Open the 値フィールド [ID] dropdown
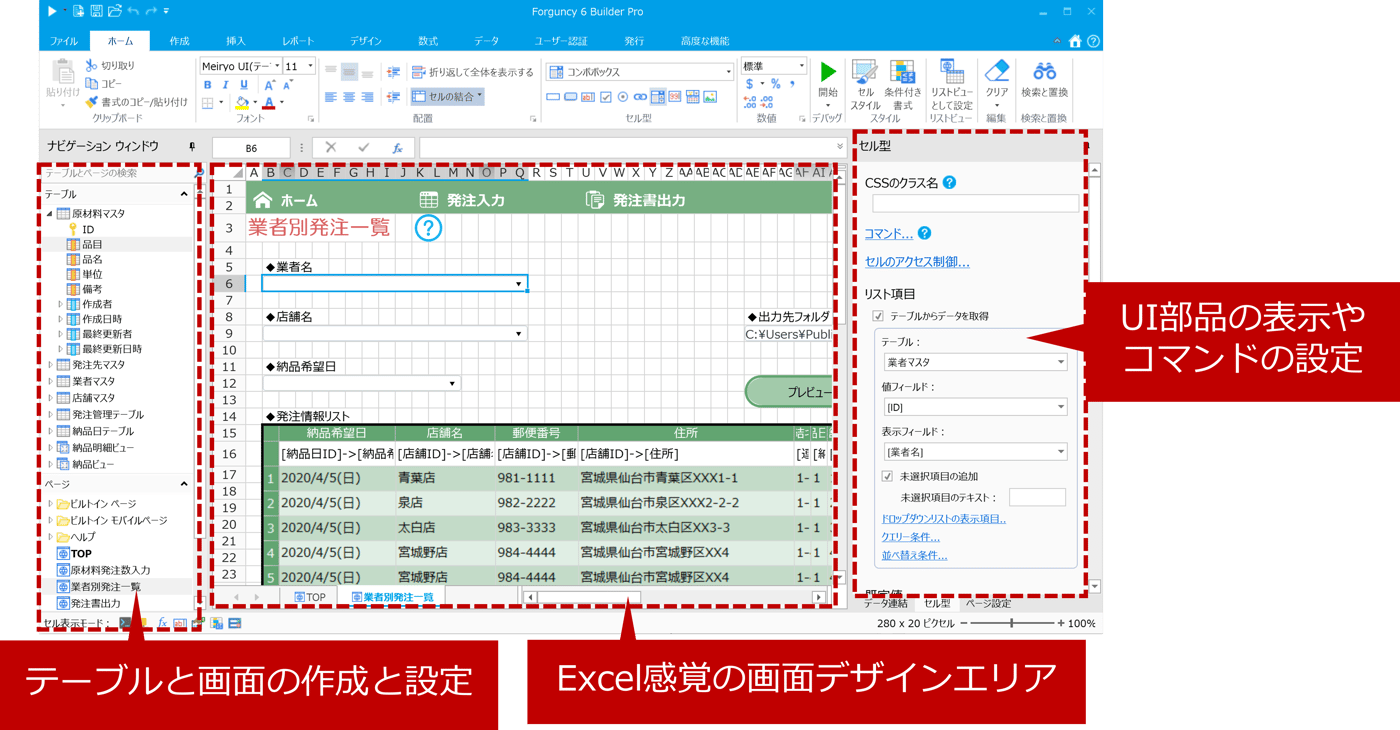 point(1061,407)
